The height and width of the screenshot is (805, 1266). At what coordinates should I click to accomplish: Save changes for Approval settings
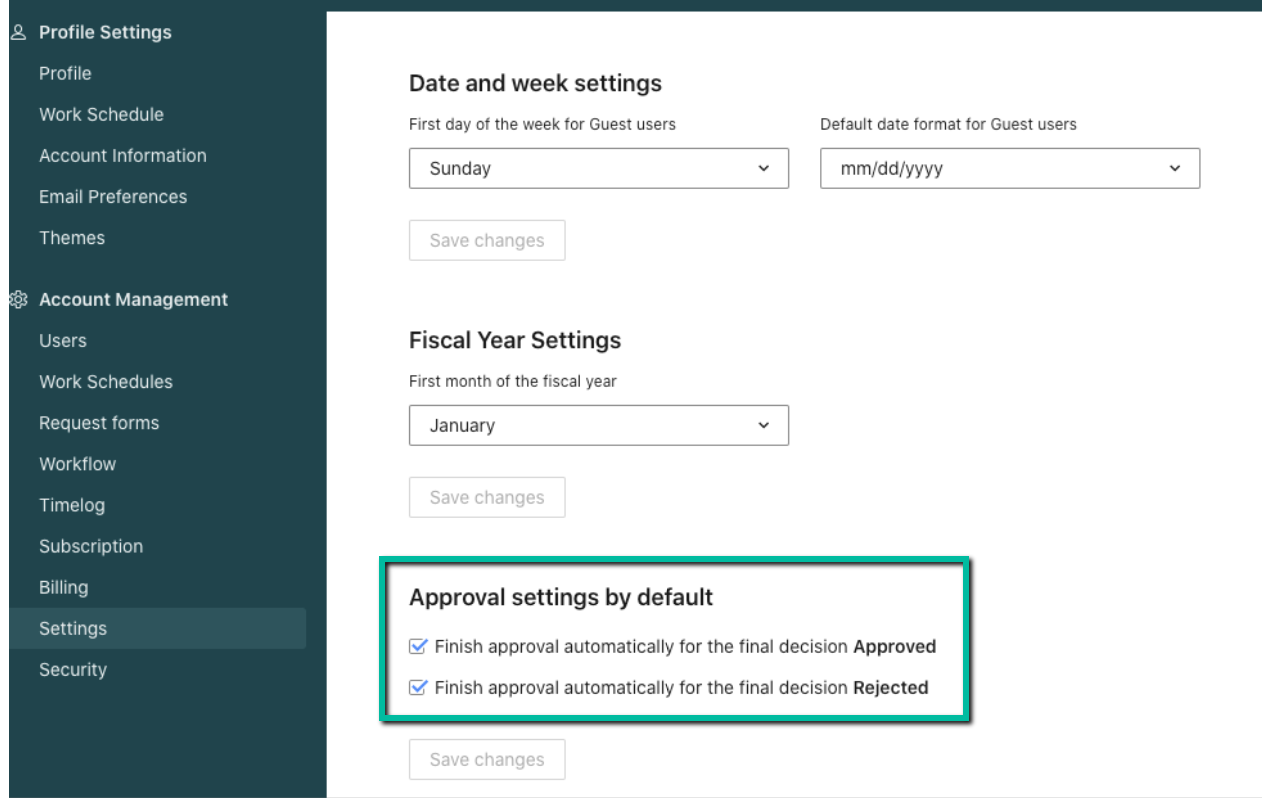(x=487, y=759)
